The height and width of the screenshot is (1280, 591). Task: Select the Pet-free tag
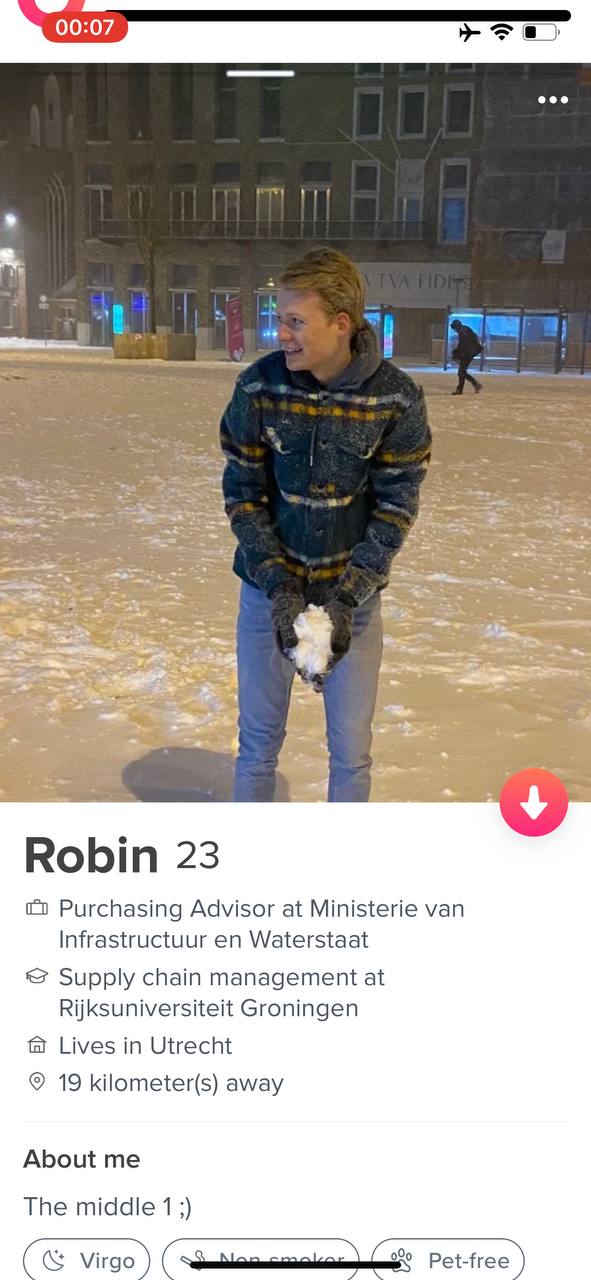point(448,1260)
